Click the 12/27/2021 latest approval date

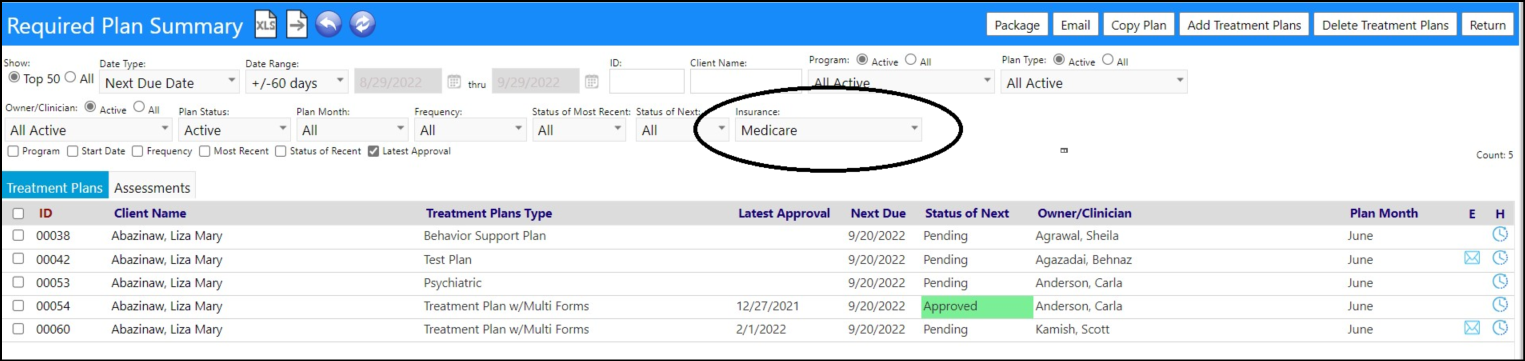tap(769, 306)
